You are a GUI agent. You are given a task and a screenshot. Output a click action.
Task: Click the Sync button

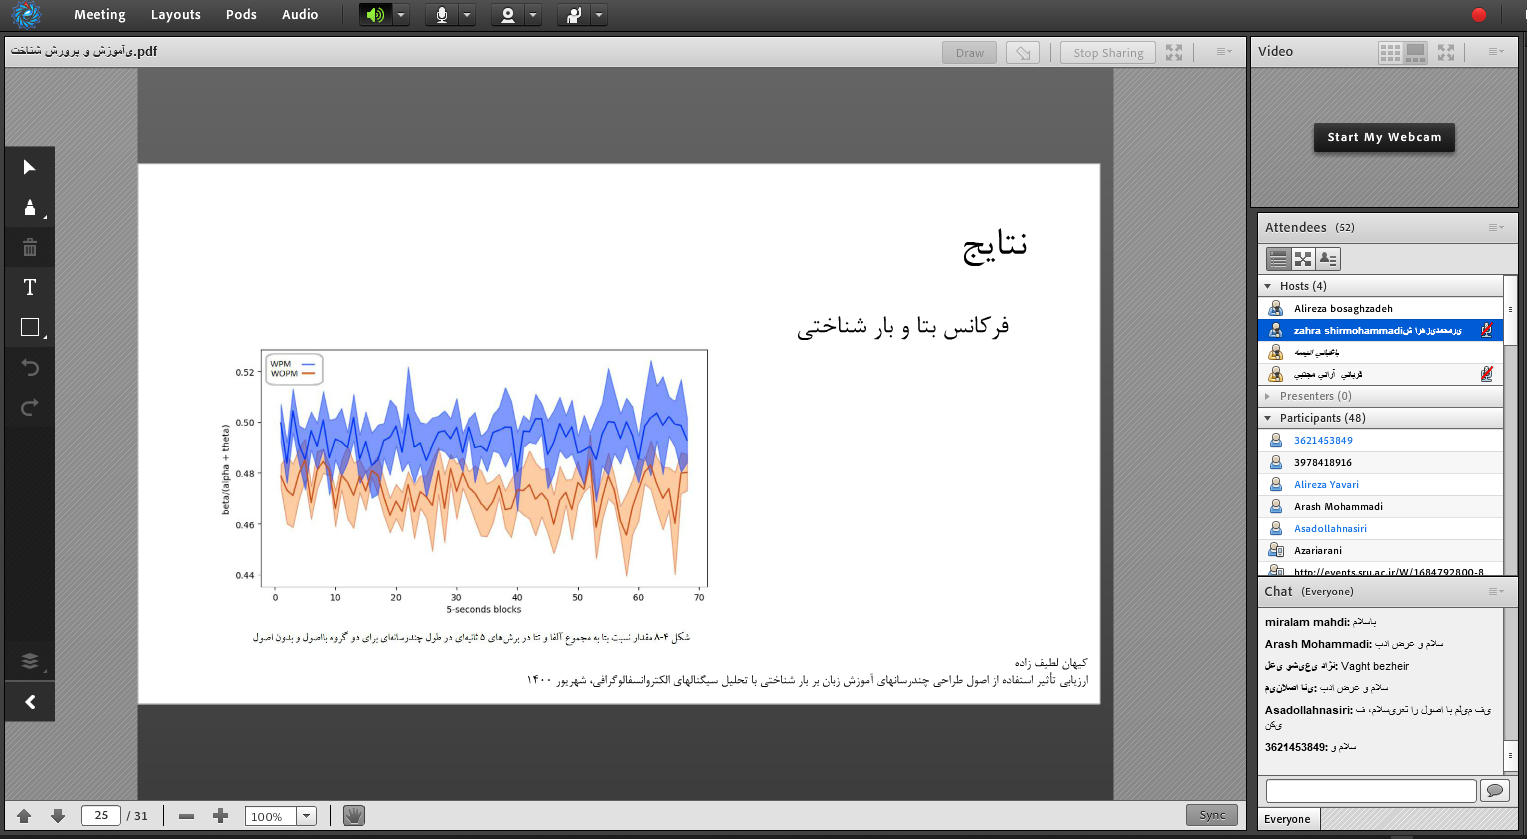[x=1212, y=815]
